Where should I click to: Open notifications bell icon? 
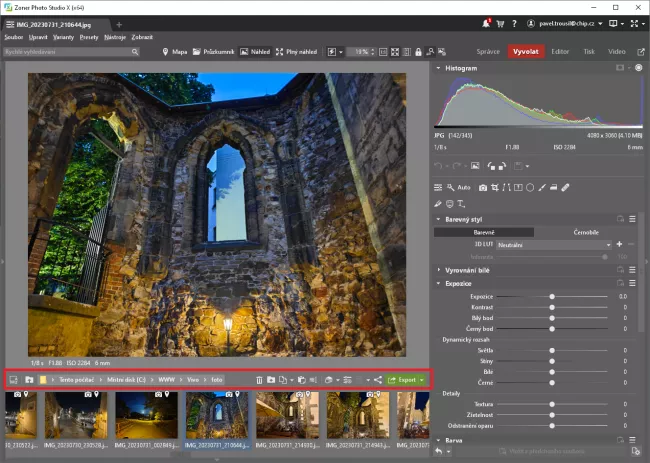pos(487,23)
